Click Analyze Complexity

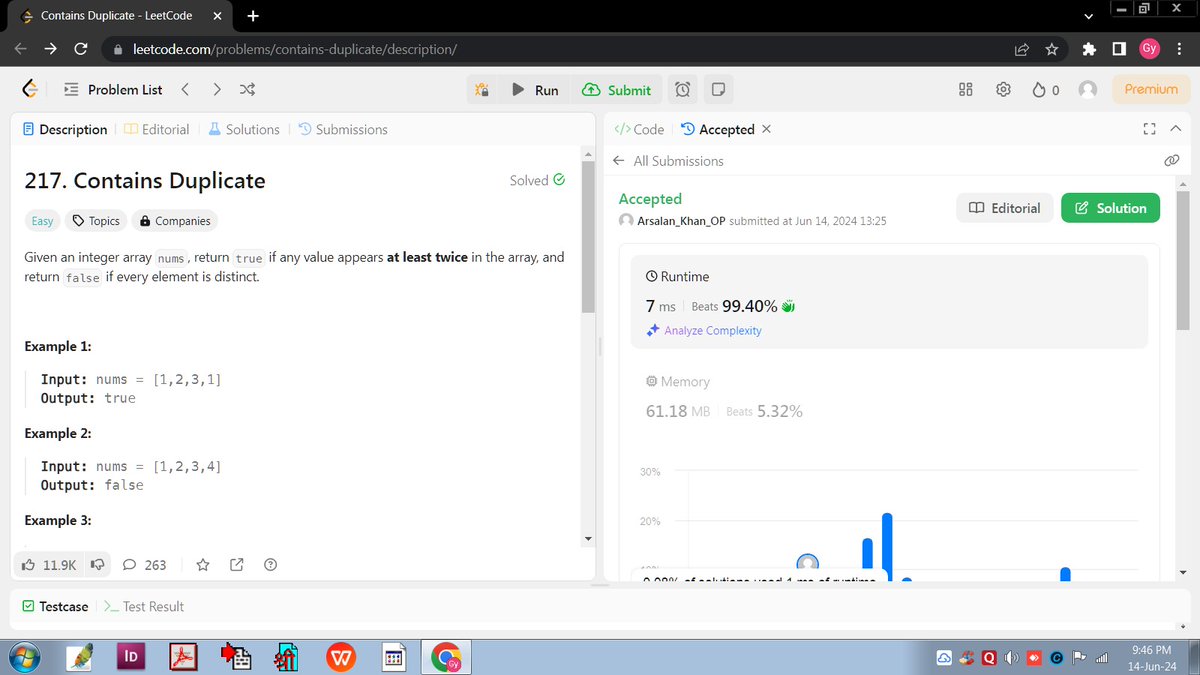point(704,330)
